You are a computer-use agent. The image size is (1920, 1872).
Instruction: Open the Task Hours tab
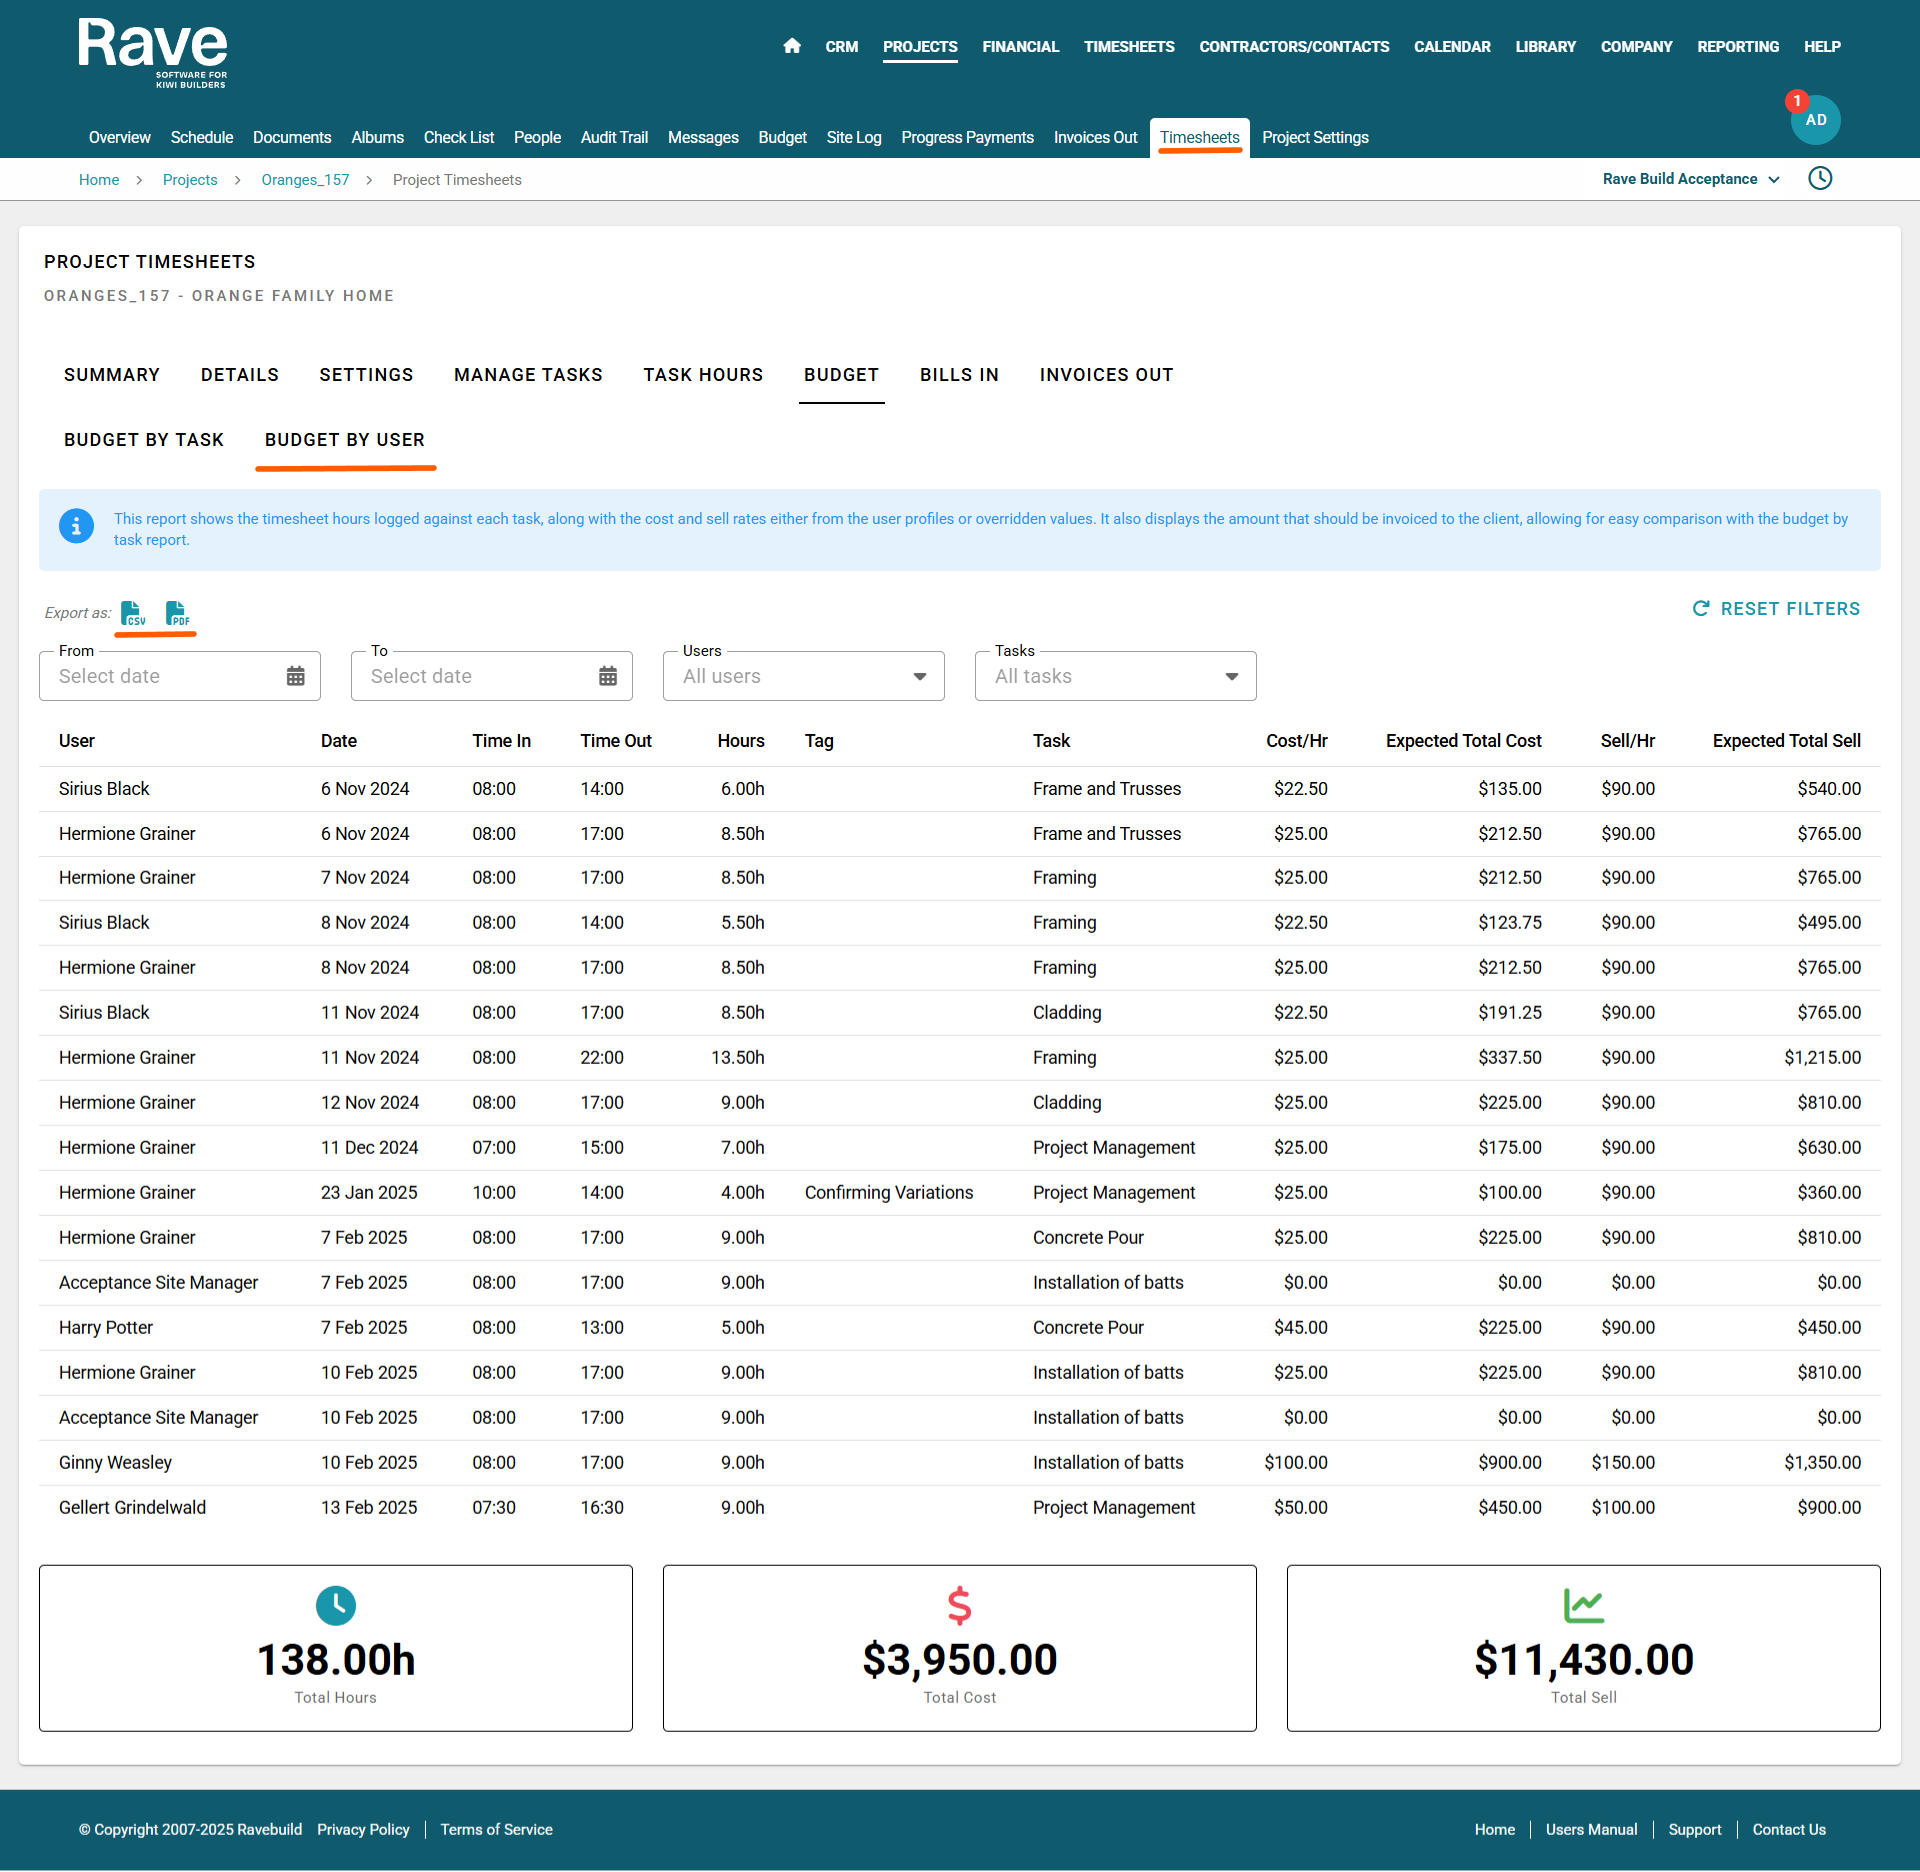703,375
